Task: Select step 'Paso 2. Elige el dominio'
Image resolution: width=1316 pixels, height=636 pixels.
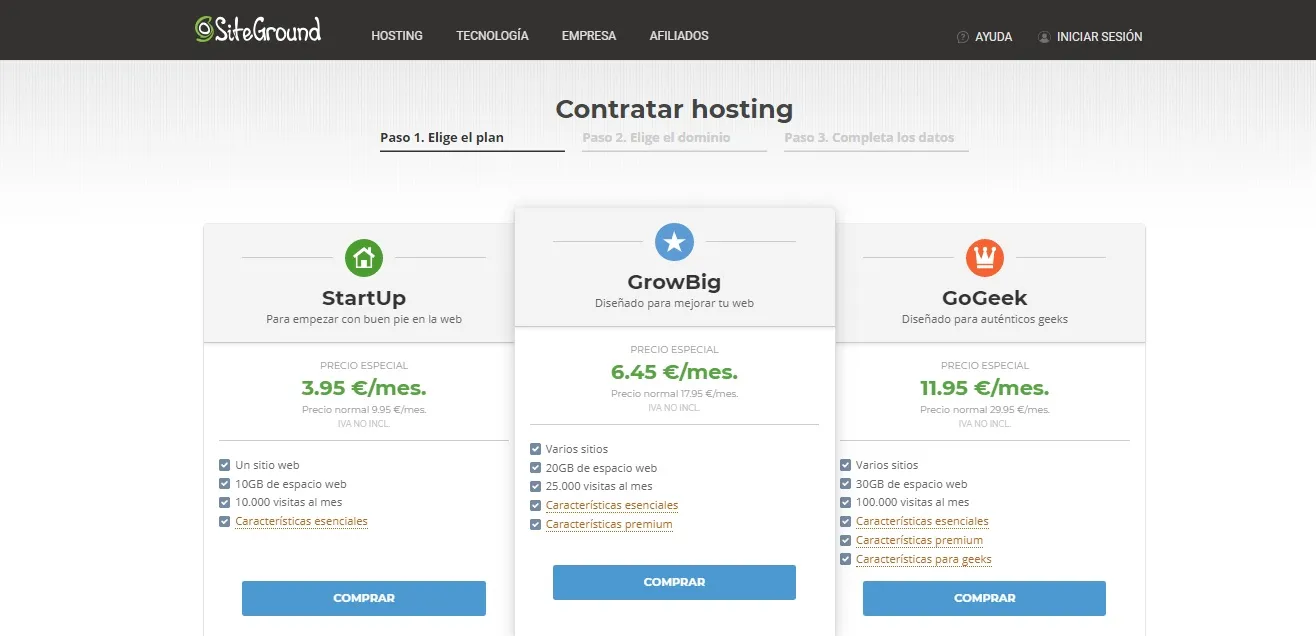Action: [656, 138]
